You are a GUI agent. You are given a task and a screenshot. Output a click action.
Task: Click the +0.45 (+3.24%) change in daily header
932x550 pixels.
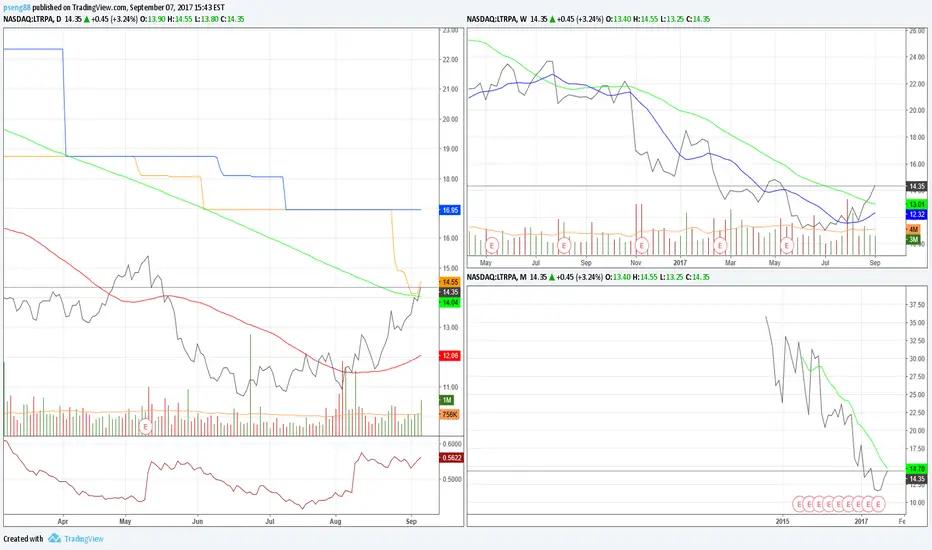[115, 19]
